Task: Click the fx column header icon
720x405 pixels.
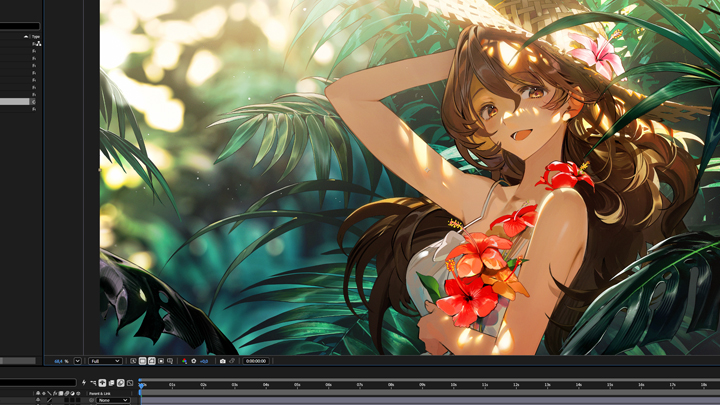Action: coord(55,393)
